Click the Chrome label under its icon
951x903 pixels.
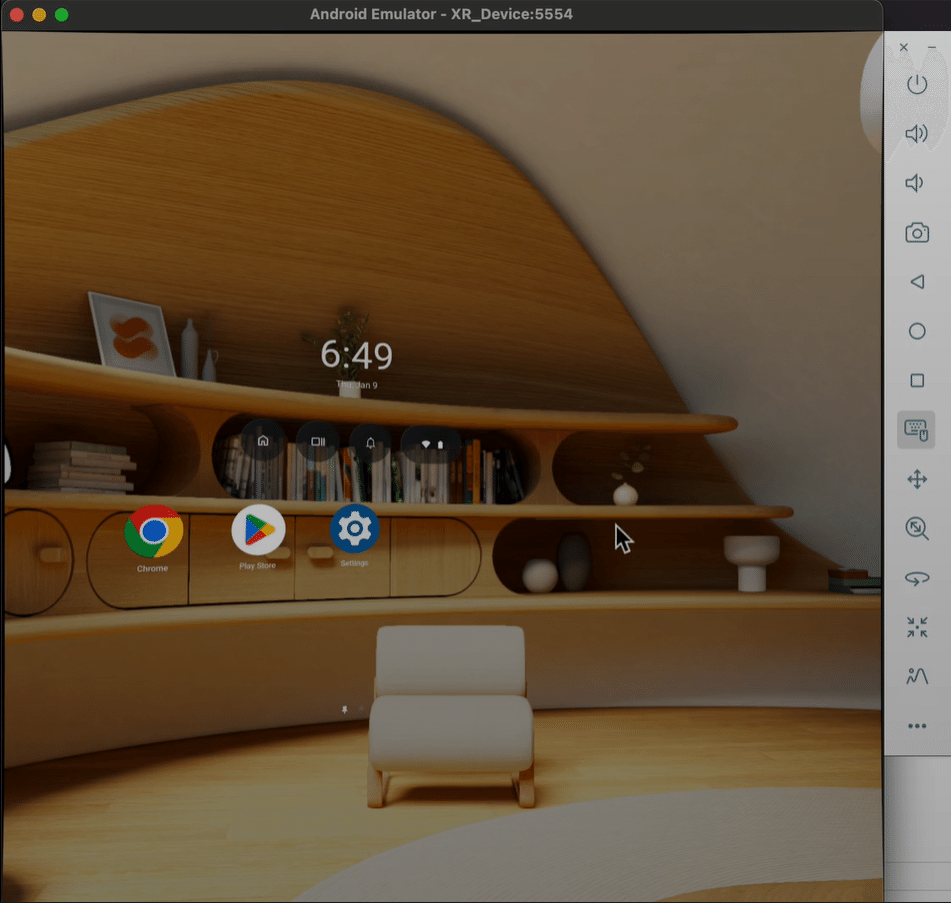[152, 568]
